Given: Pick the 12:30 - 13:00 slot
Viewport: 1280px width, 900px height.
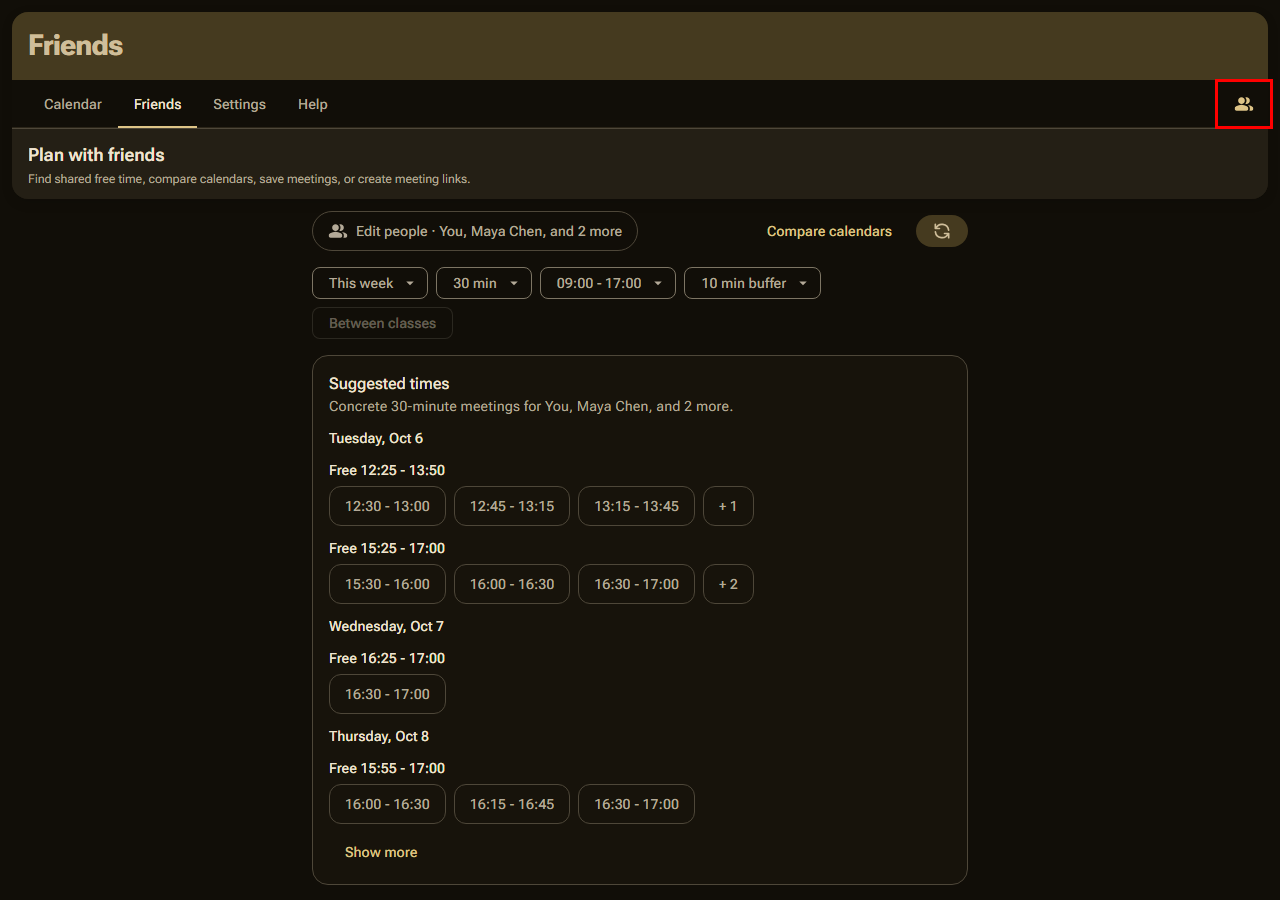Looking at the screenshot, I should click(x=387, y=506).
